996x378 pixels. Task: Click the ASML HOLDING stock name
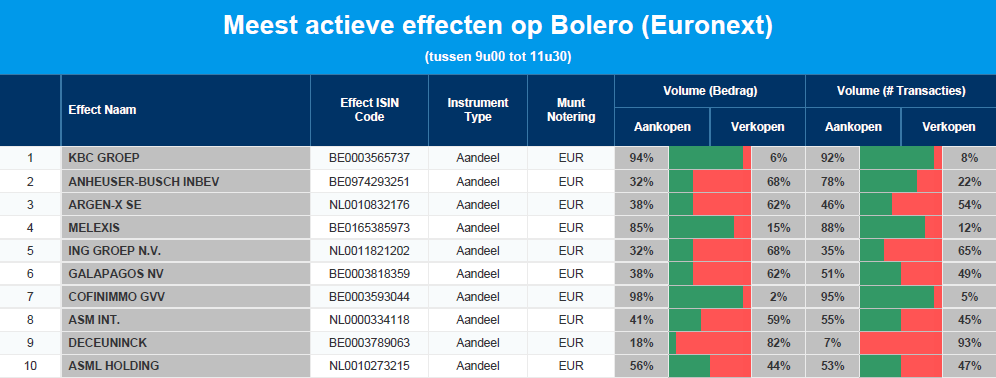(114, 365)
